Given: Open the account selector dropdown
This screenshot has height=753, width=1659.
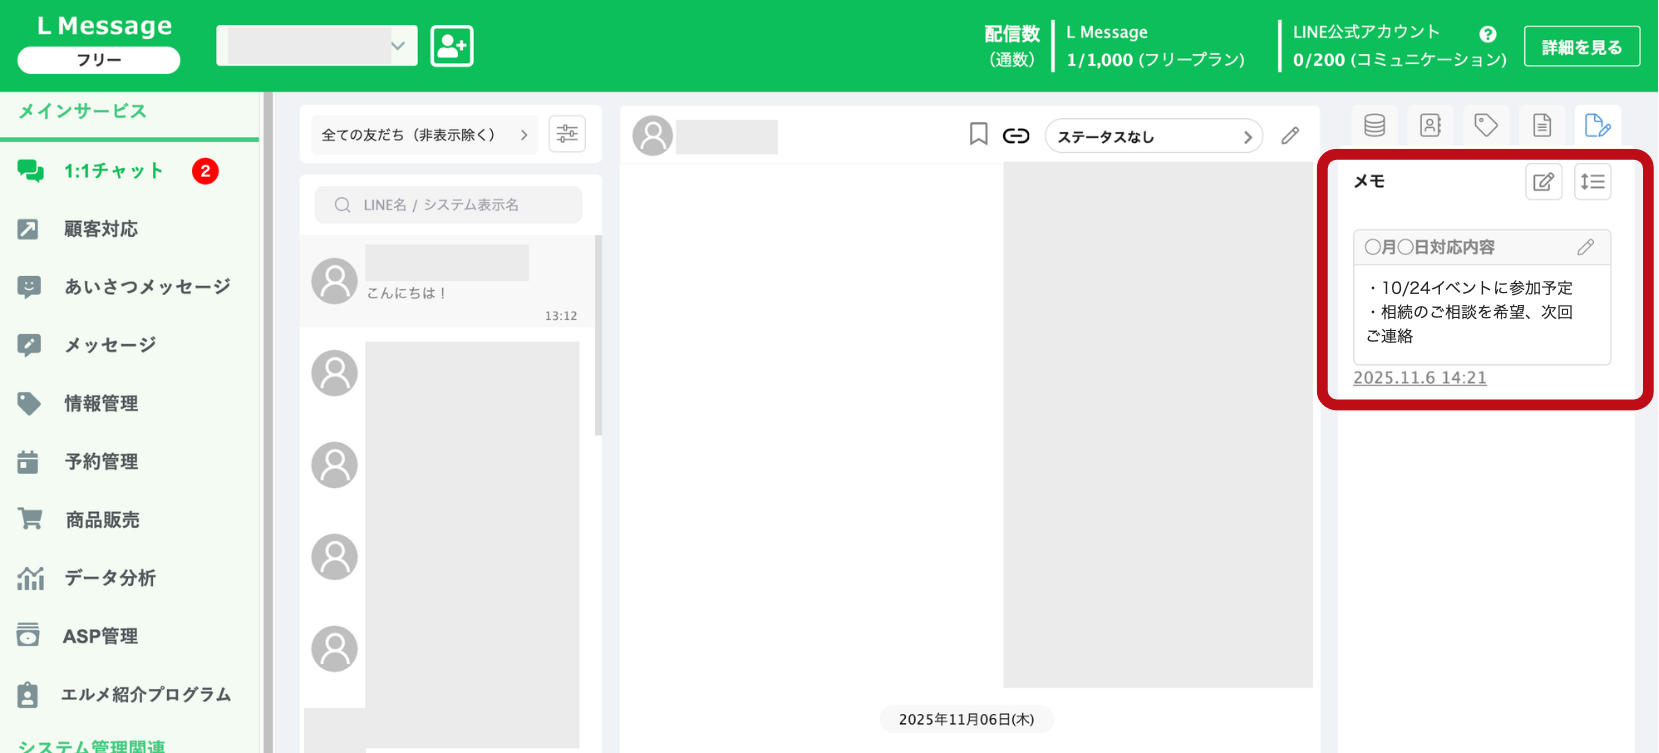Looking at the screenshot, I should click(x=317, y=46).
